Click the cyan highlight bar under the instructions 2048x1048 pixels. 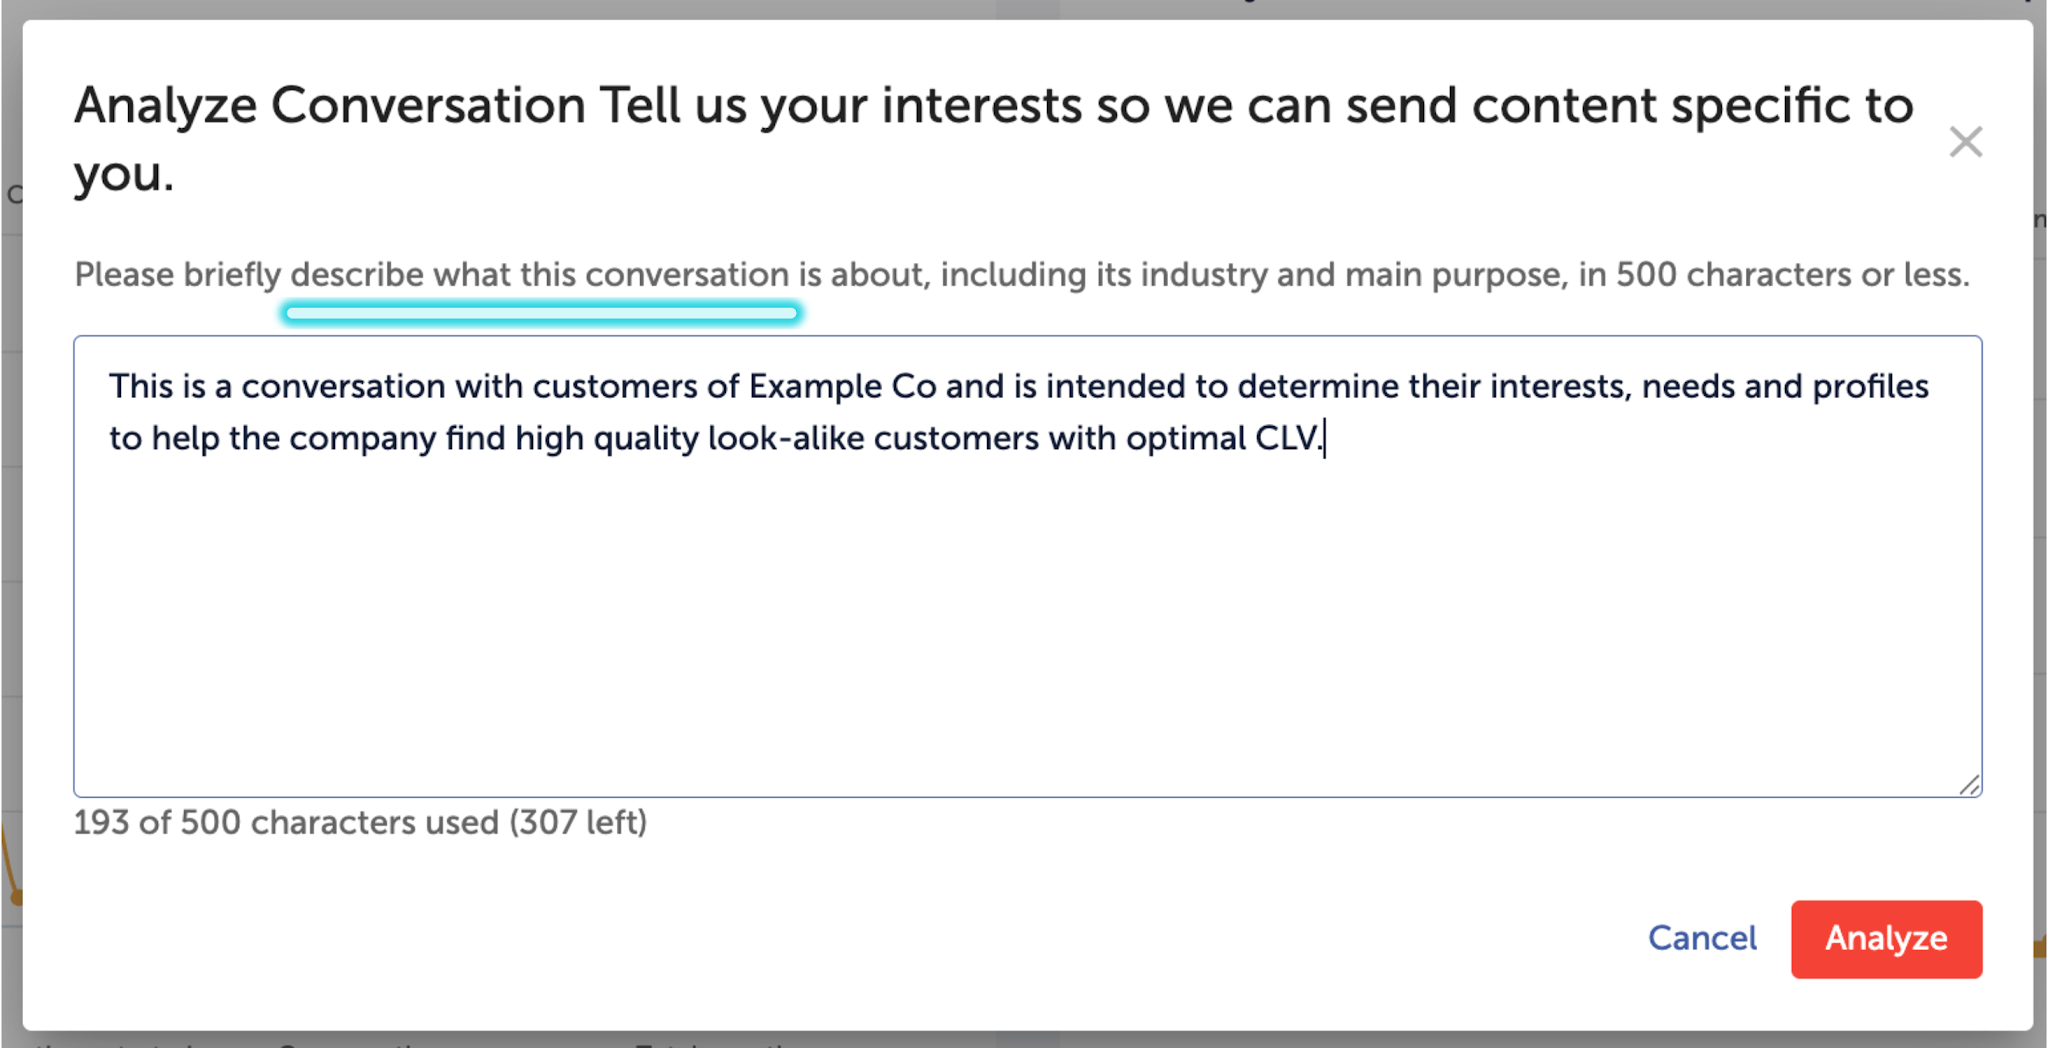tap(541, 314)
